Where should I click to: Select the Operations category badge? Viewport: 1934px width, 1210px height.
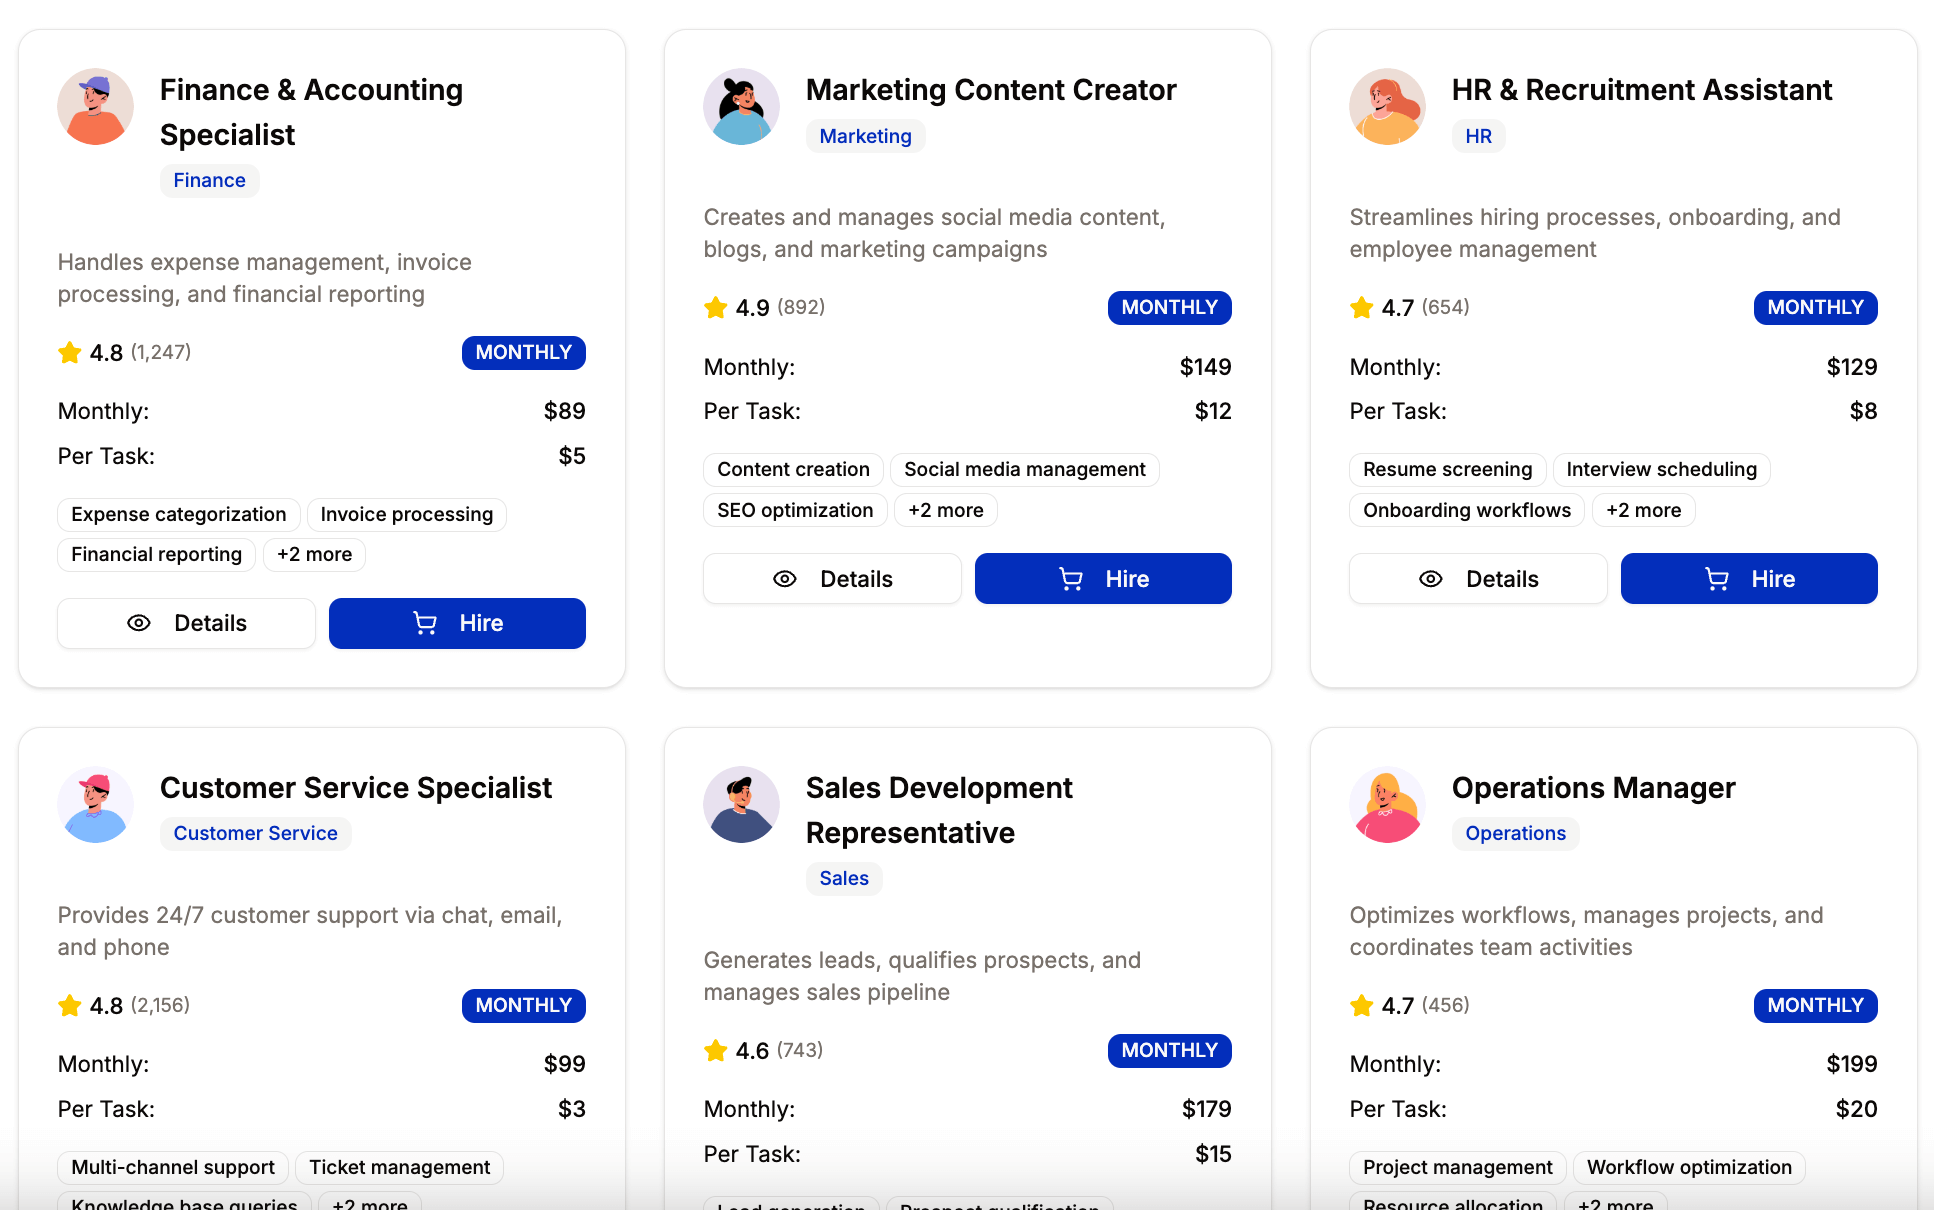click(1515, 833)
